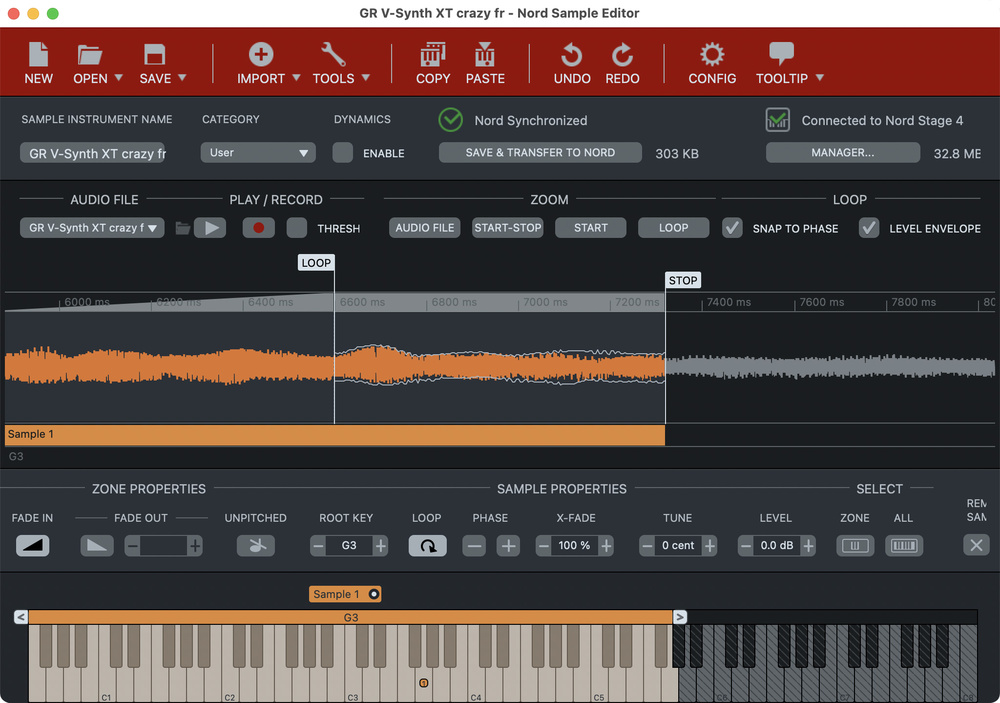Image resolution: width=1000 pixels, height=703 pixels.
Task: Click the Sample 1 orange strip
Action: tap(335, 434)
